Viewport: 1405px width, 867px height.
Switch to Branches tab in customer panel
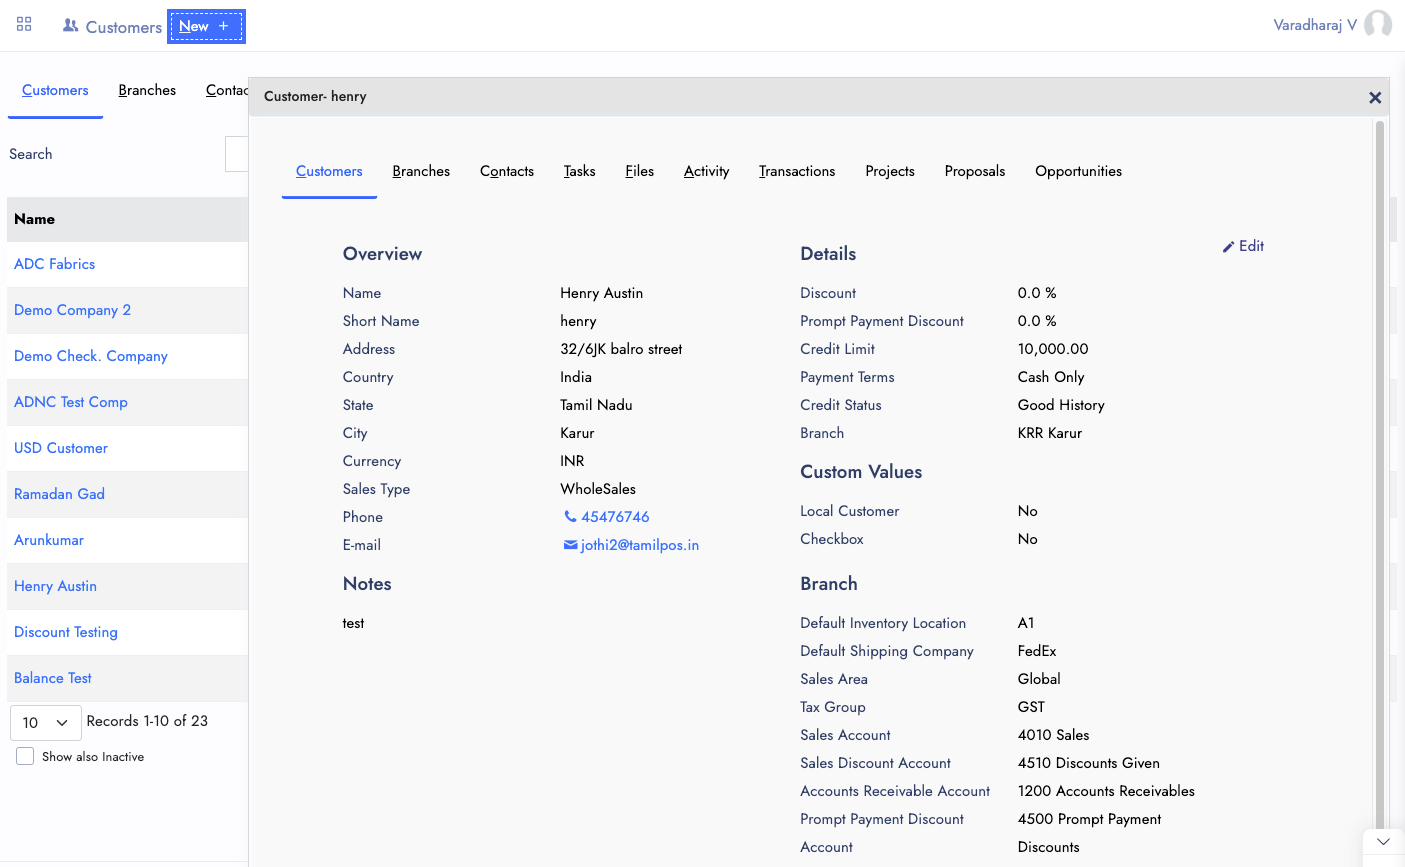[x=421, y=171]
